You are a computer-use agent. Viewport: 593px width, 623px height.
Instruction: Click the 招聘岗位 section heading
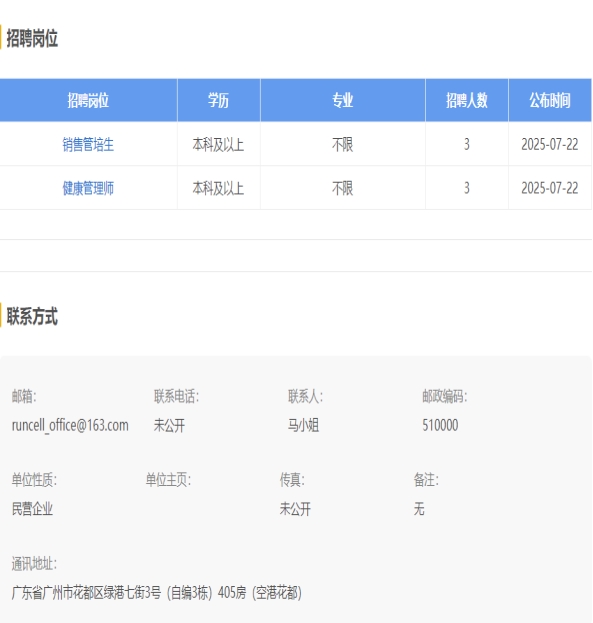click(x=32, y=39)
